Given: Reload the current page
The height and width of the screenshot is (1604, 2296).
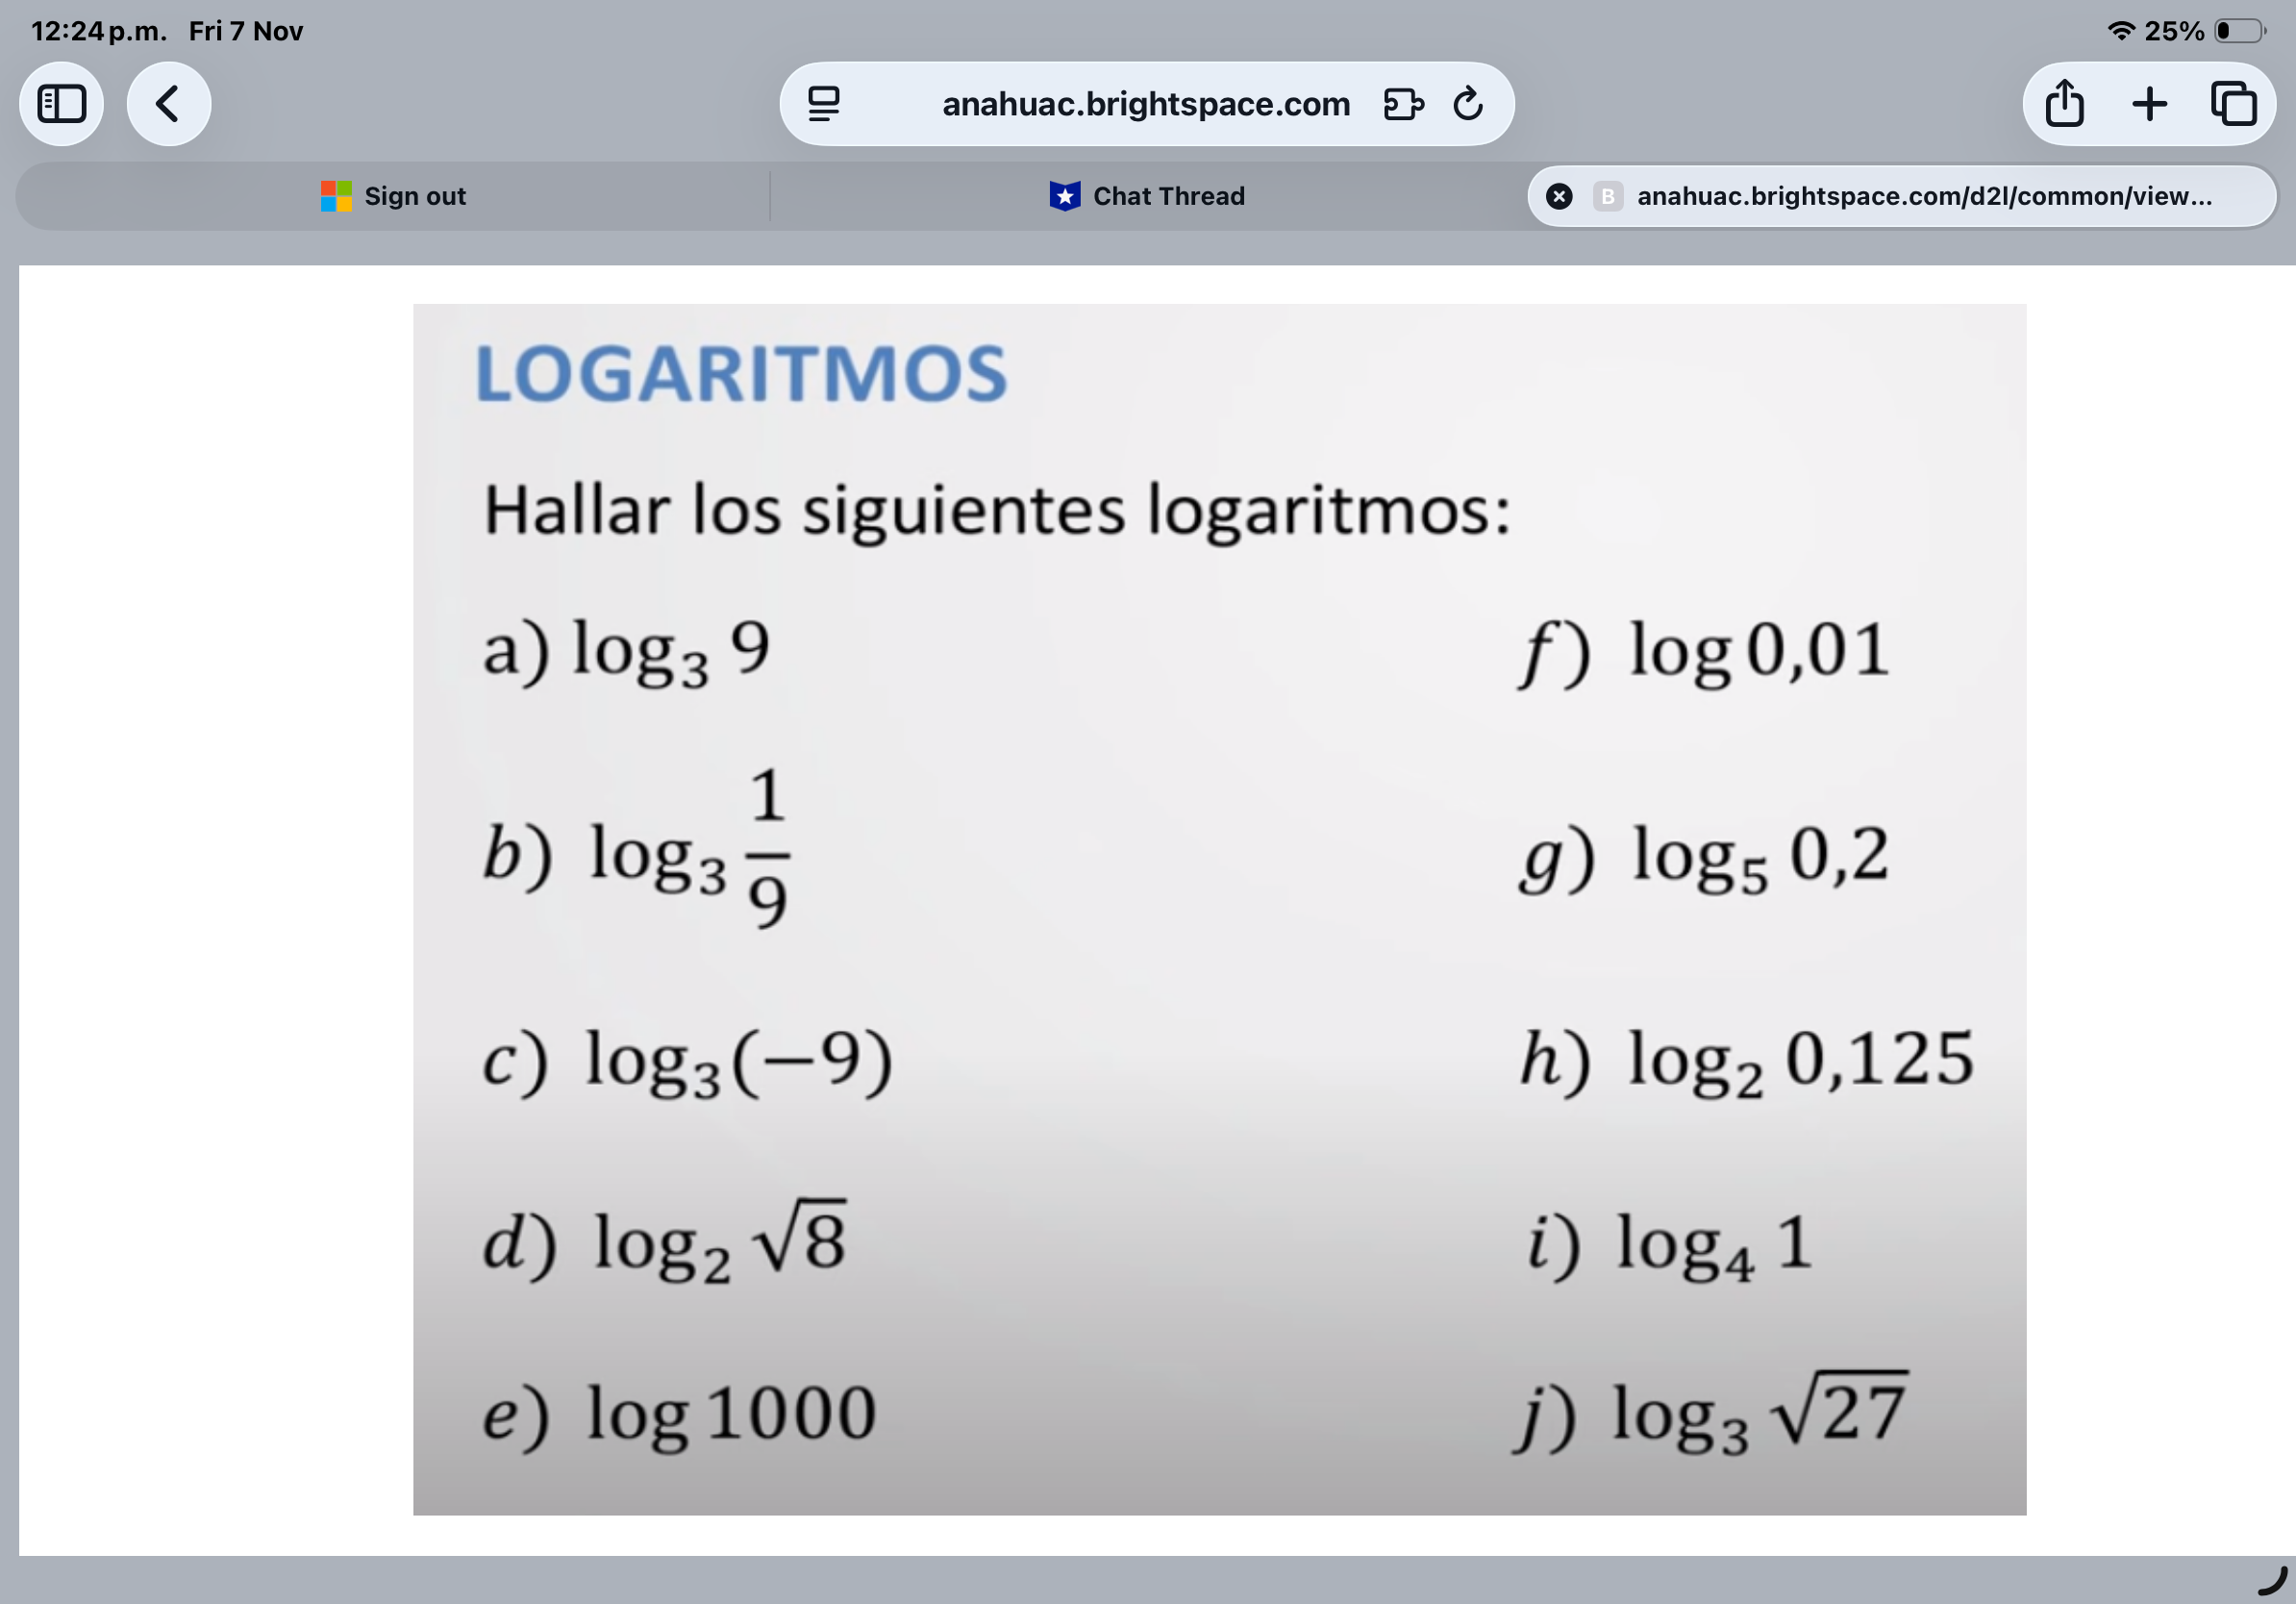Looking at the screenshot, I should pyautogui.click(x=1467, y=104).
